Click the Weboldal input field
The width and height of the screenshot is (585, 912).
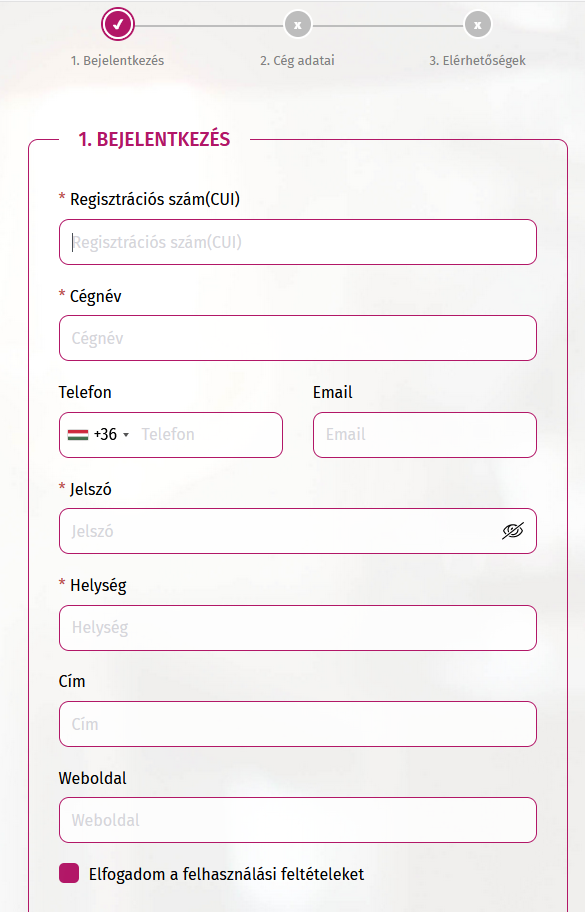click(x=298, y=820)
